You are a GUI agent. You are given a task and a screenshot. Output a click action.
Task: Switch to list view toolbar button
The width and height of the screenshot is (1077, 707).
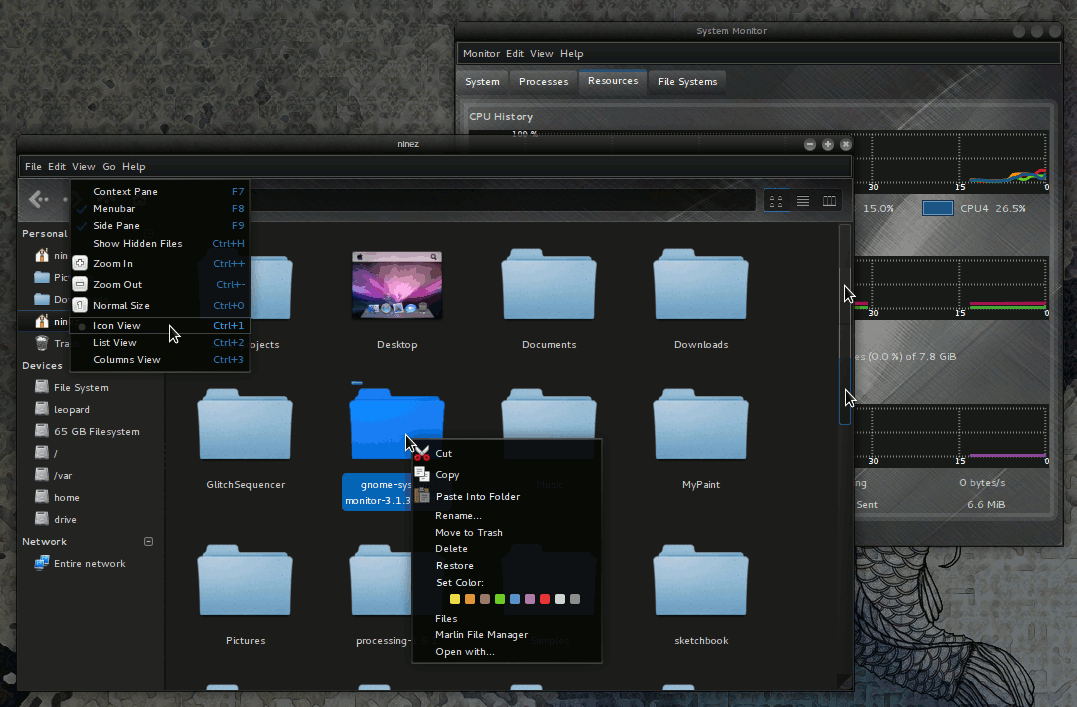(x=802, y=201)
